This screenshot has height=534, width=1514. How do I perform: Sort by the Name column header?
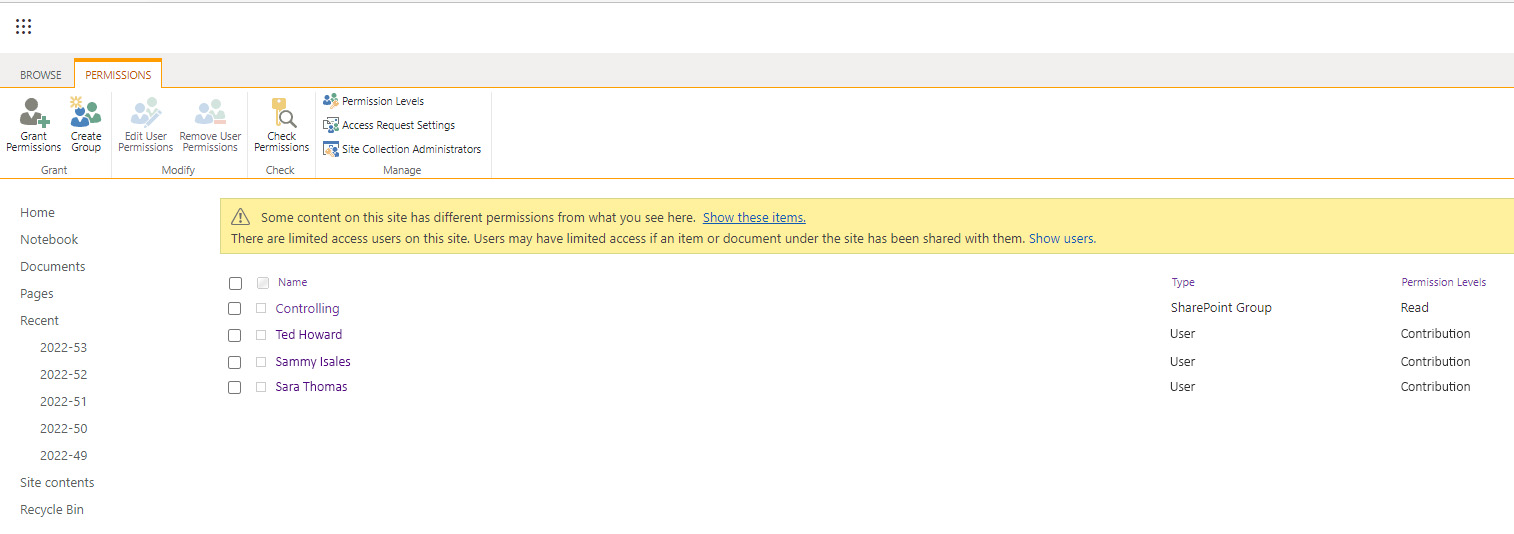pos(293,282)
